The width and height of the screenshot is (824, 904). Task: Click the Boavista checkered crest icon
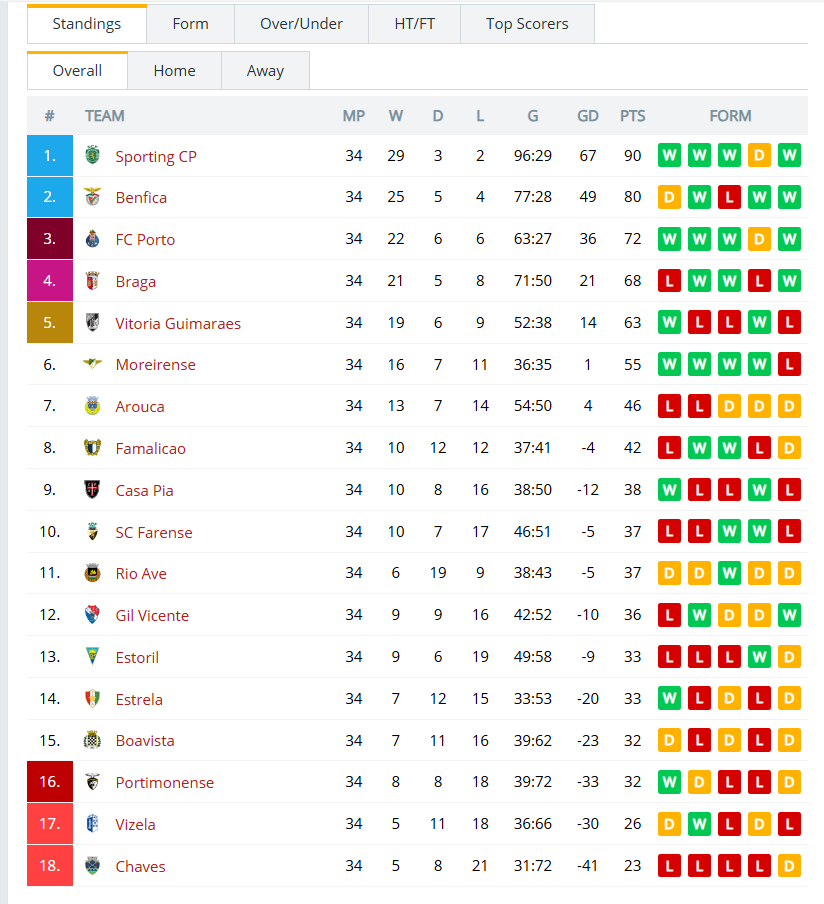tap(92, 740)
